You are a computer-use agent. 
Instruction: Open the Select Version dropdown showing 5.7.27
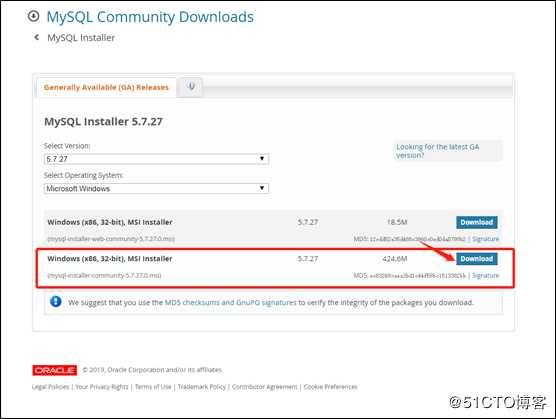click(156, 159)
